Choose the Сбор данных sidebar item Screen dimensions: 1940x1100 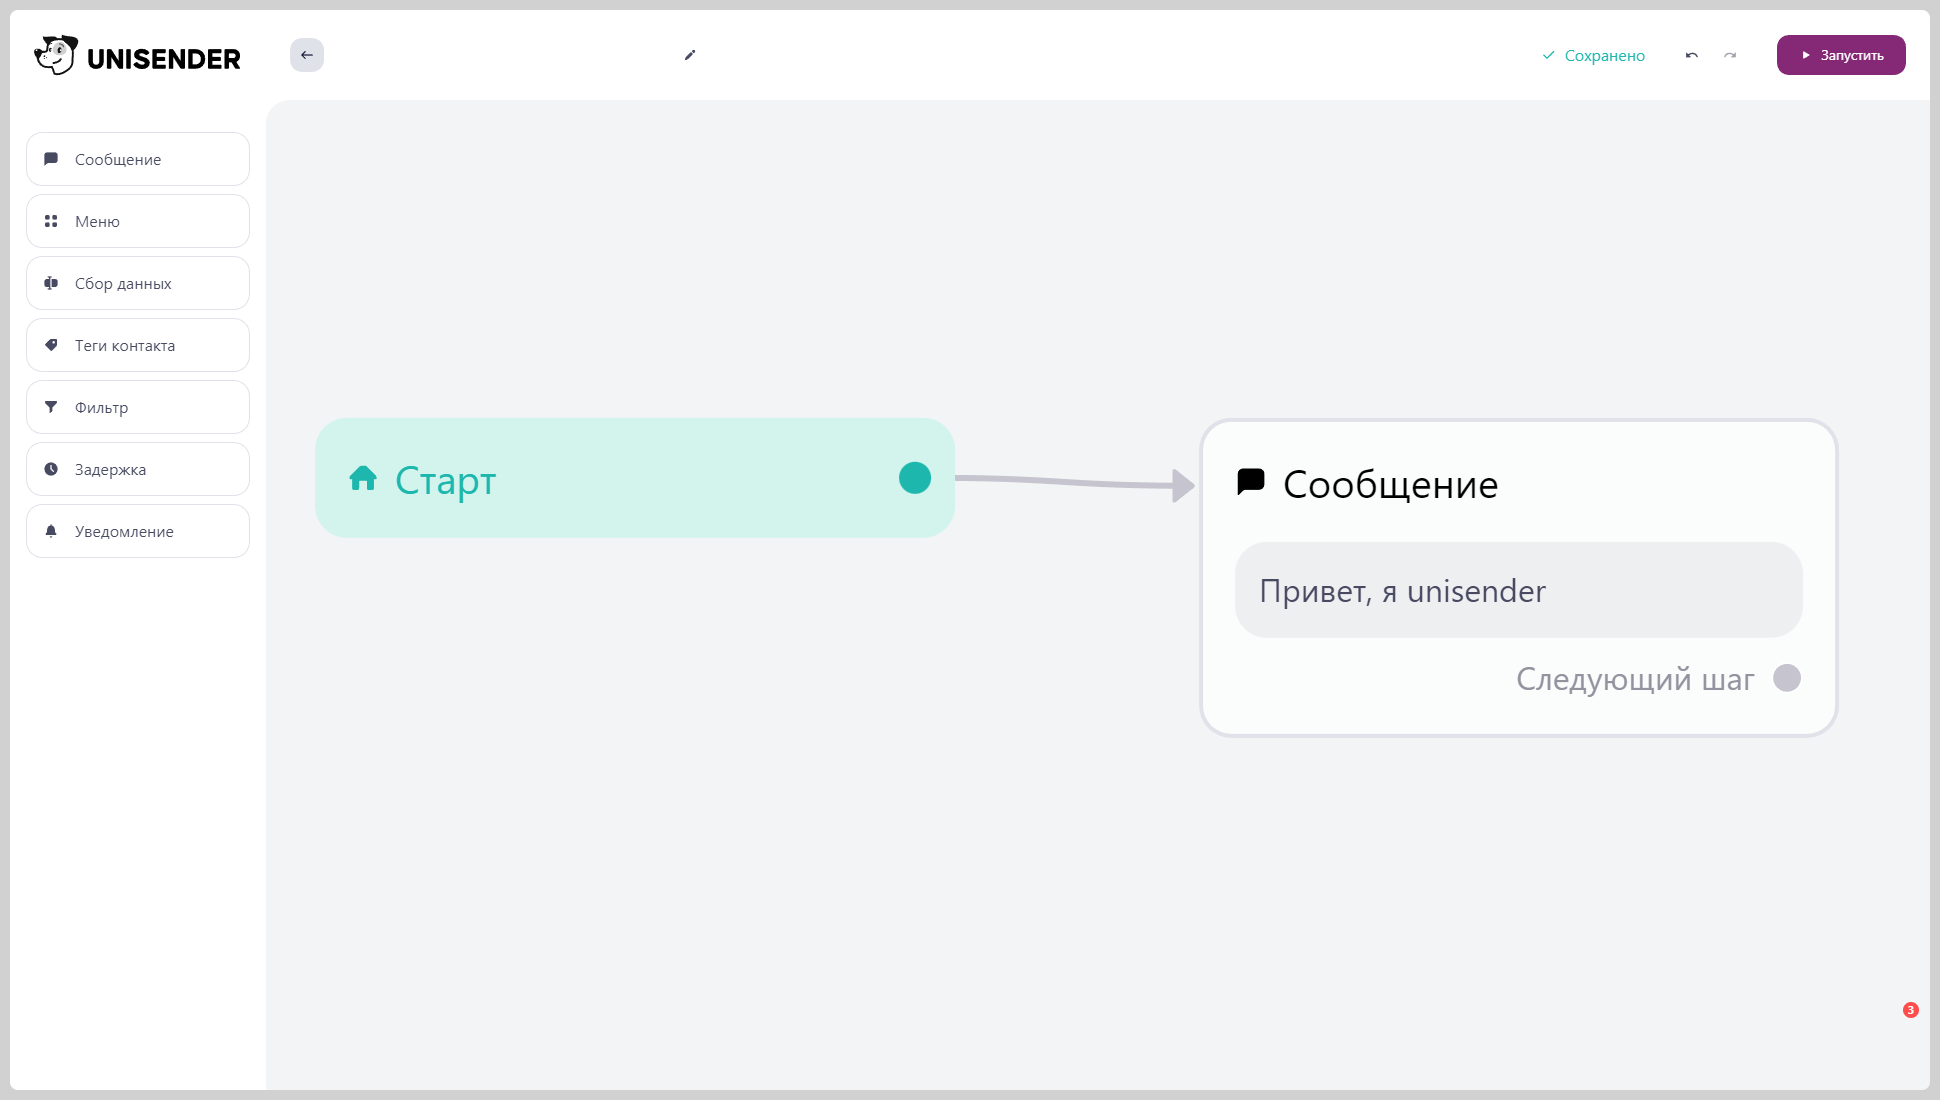(x=138, y=283)
